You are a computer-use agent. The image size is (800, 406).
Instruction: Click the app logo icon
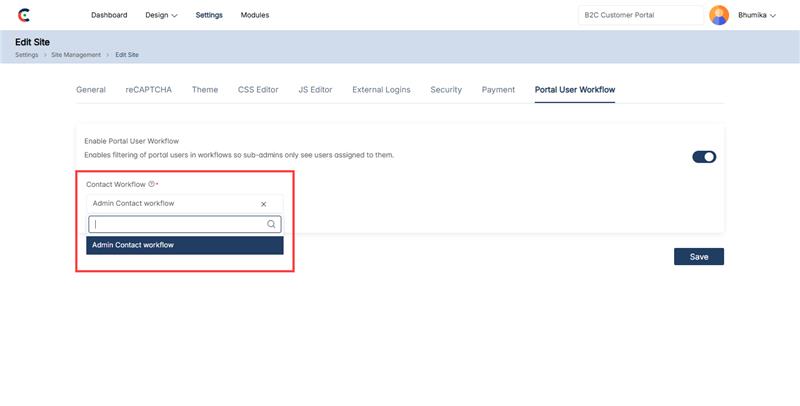(23, 15)
